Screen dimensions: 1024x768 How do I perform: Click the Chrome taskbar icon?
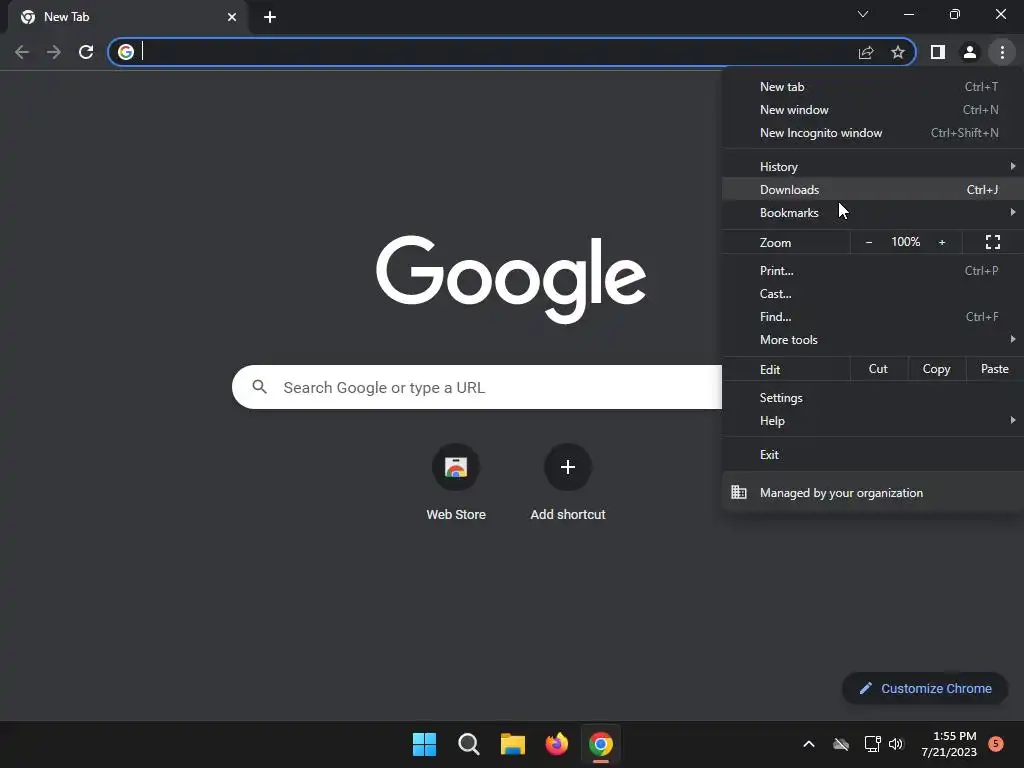[601, 744]
